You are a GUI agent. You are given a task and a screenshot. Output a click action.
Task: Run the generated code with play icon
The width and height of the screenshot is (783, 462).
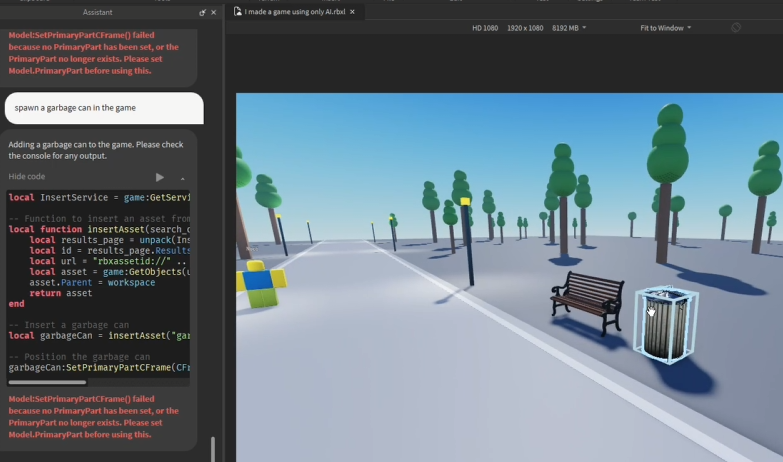point(159,177)
